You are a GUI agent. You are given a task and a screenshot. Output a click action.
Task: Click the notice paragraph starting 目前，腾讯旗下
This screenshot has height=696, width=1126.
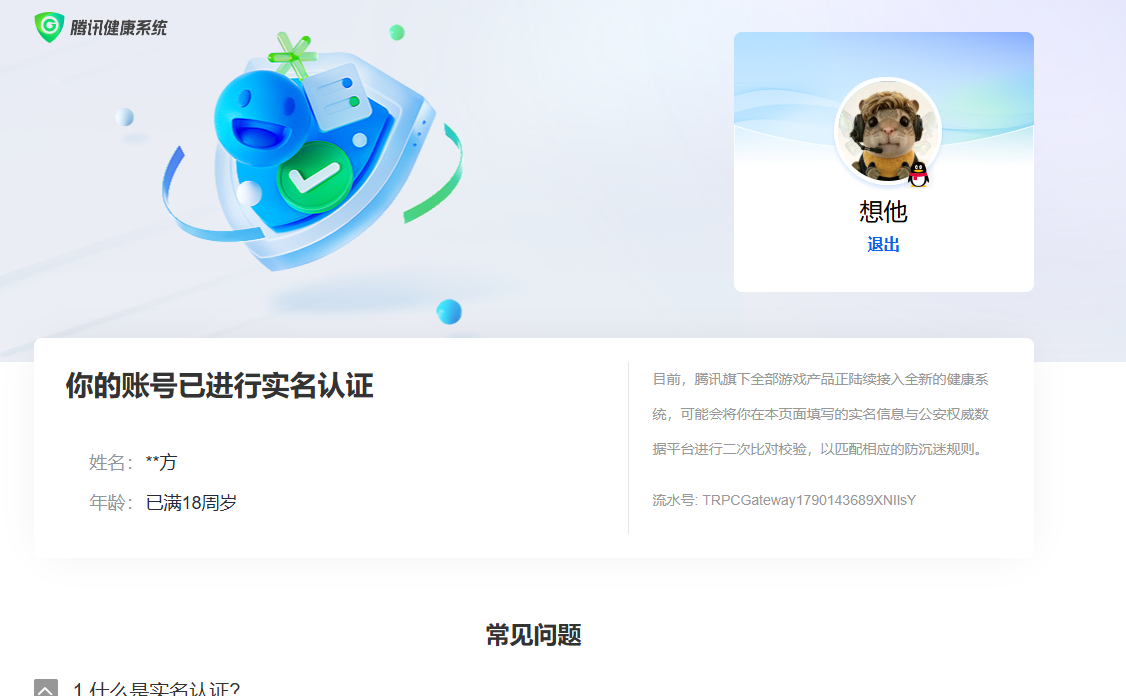coord(821,414)
